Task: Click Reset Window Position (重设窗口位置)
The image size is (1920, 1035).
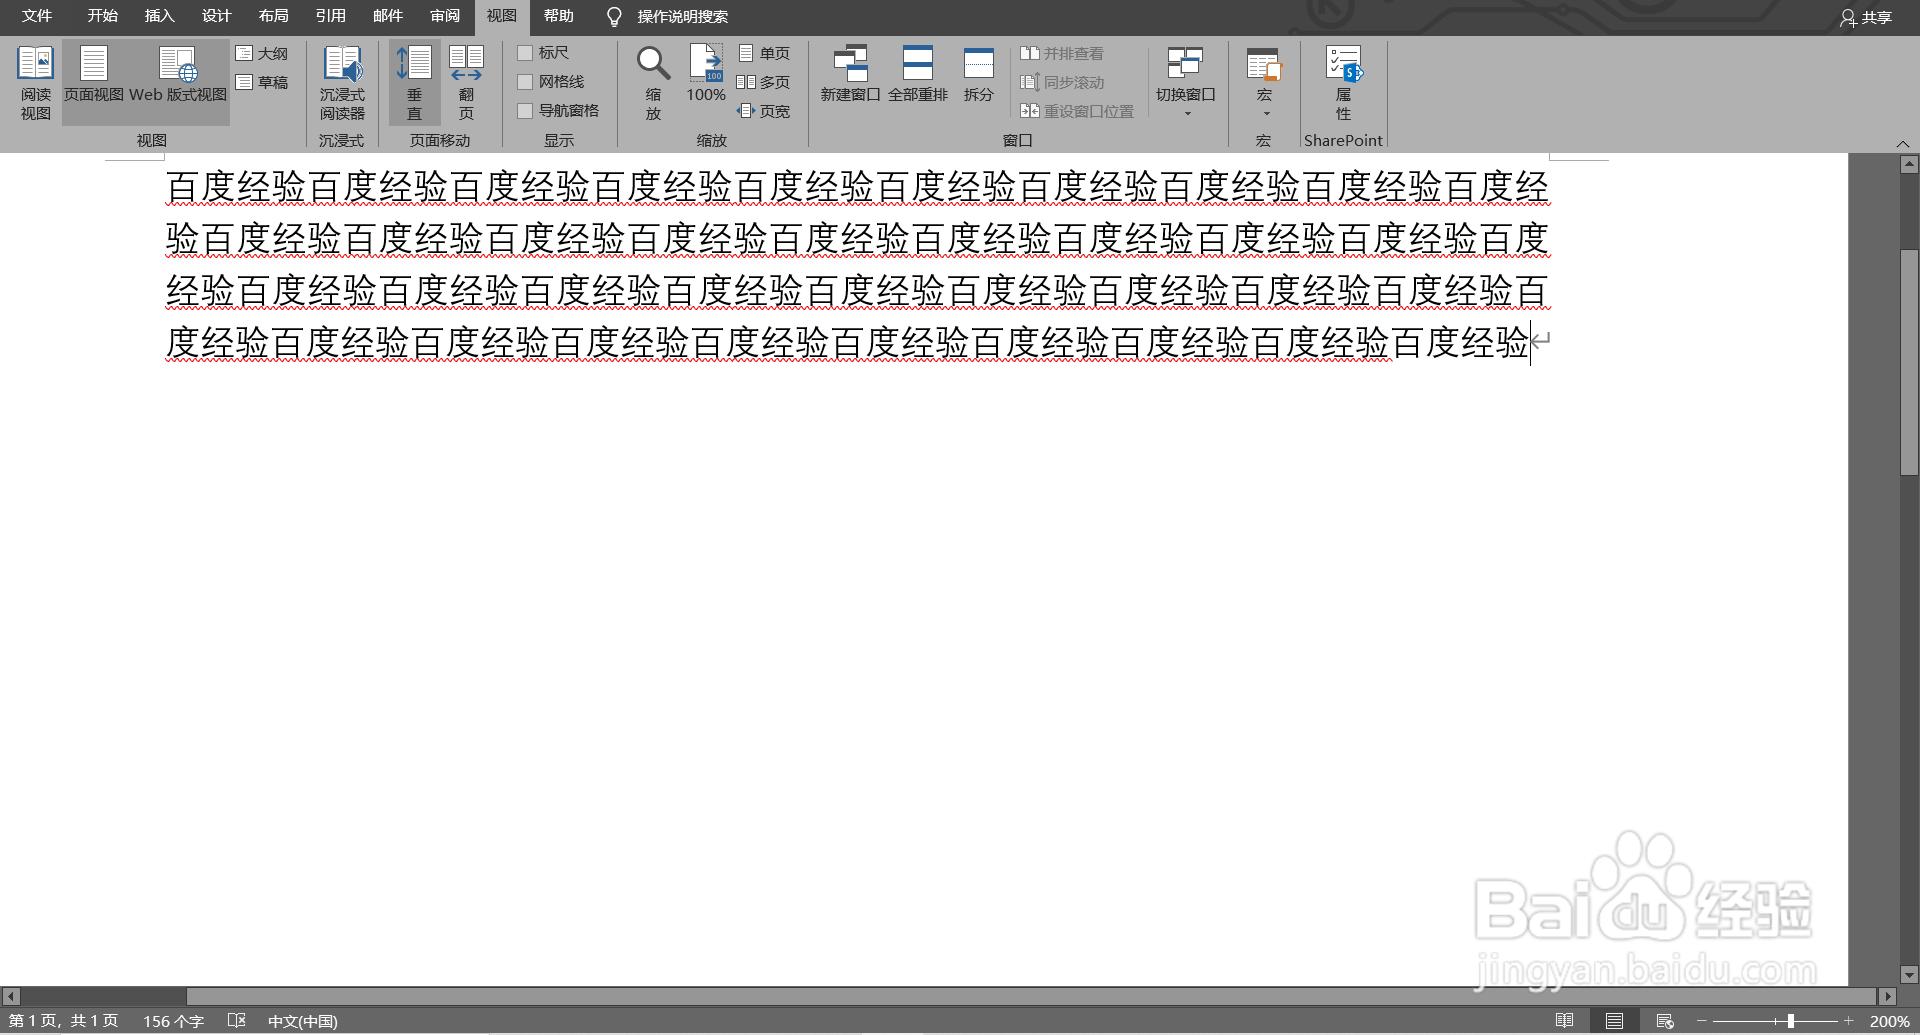Action: [1077, 111]
